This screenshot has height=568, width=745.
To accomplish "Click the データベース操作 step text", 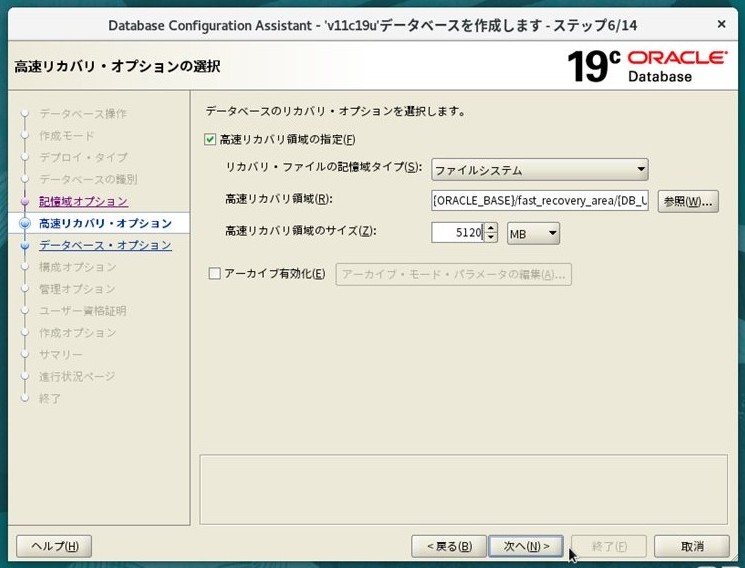I will click(x=83, y=114).
